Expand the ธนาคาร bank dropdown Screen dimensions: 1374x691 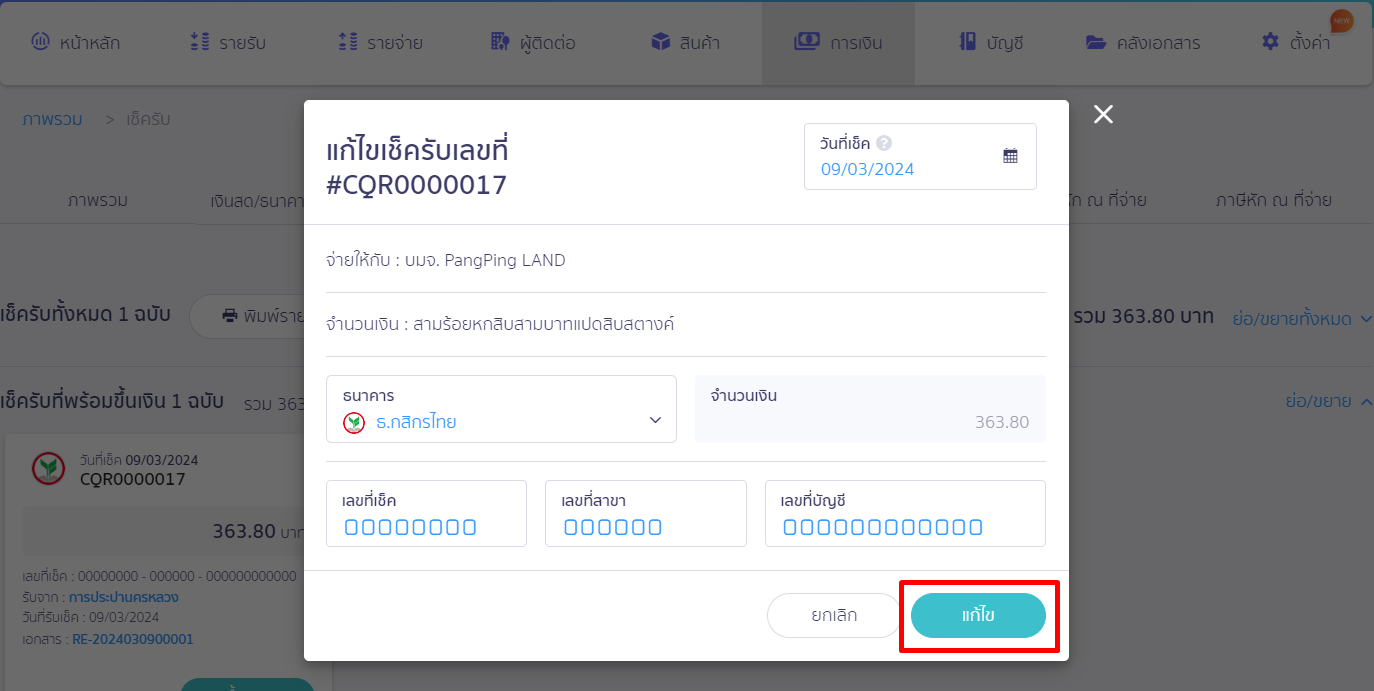coord(501,409)
